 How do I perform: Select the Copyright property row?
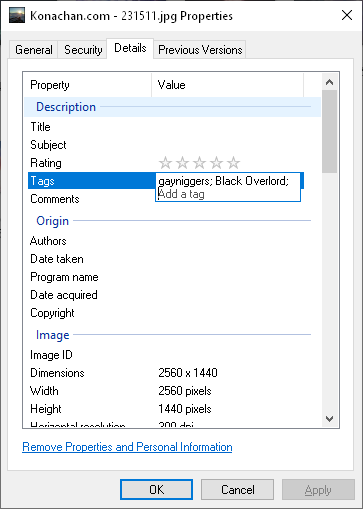172,313
